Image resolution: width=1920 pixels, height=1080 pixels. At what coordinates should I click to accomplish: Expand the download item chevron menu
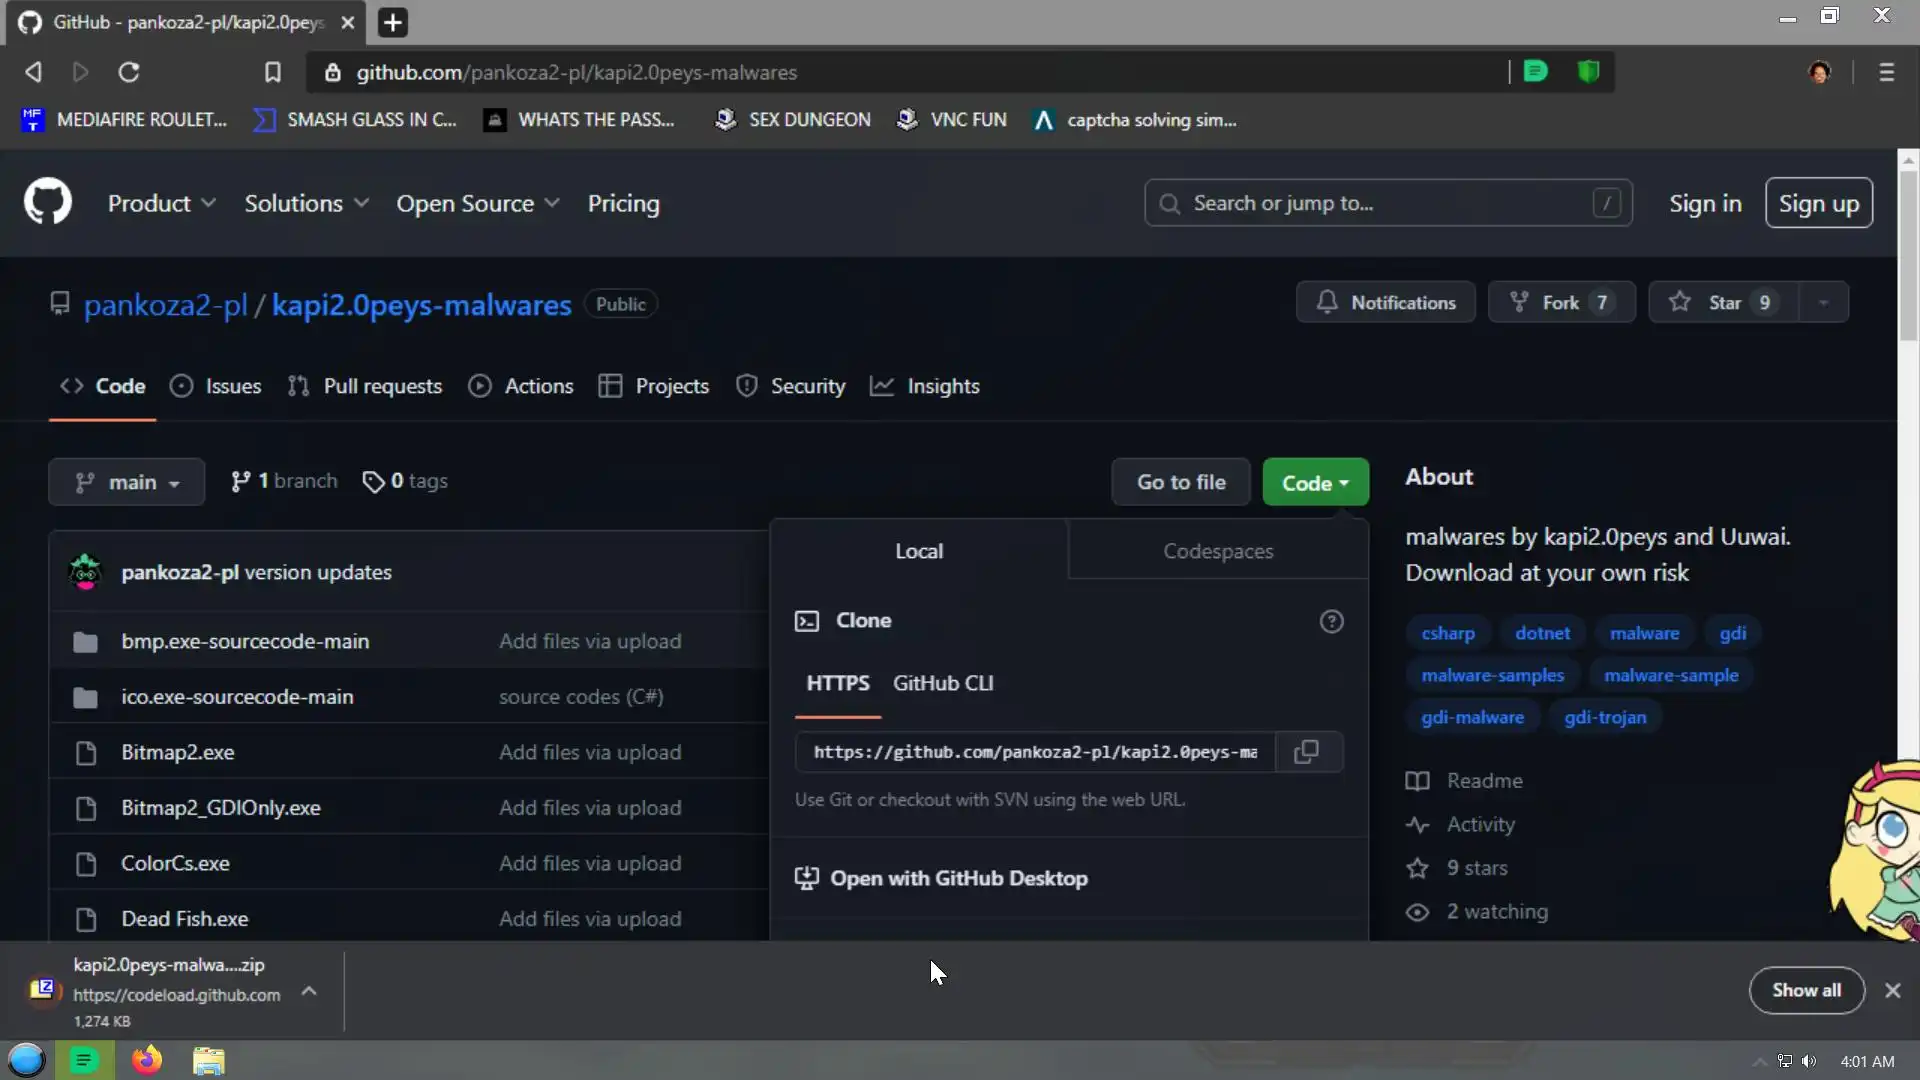pyautogui.click(x=309, y=991)
